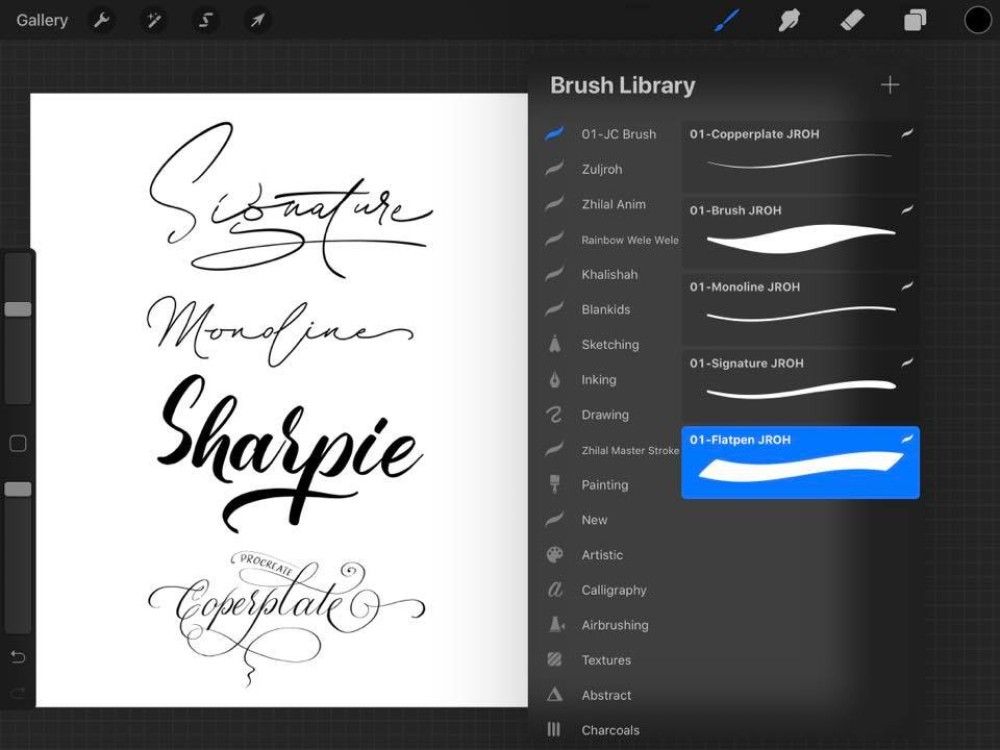The width and height of the screenshot is (1000, 750).
Task: Select the Selection S tool
Action: coord(206,20)
